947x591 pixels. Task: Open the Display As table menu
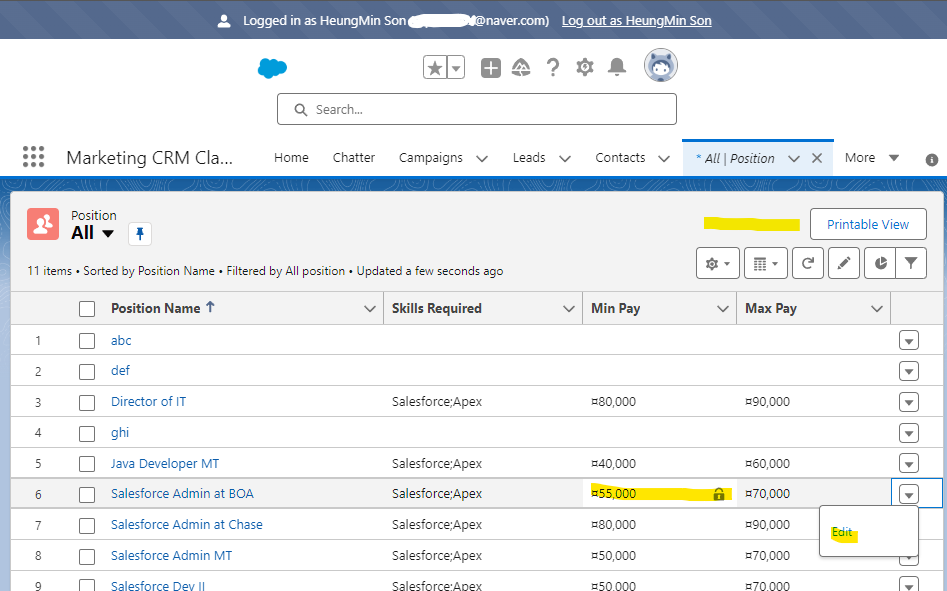[x=766, y=263]
